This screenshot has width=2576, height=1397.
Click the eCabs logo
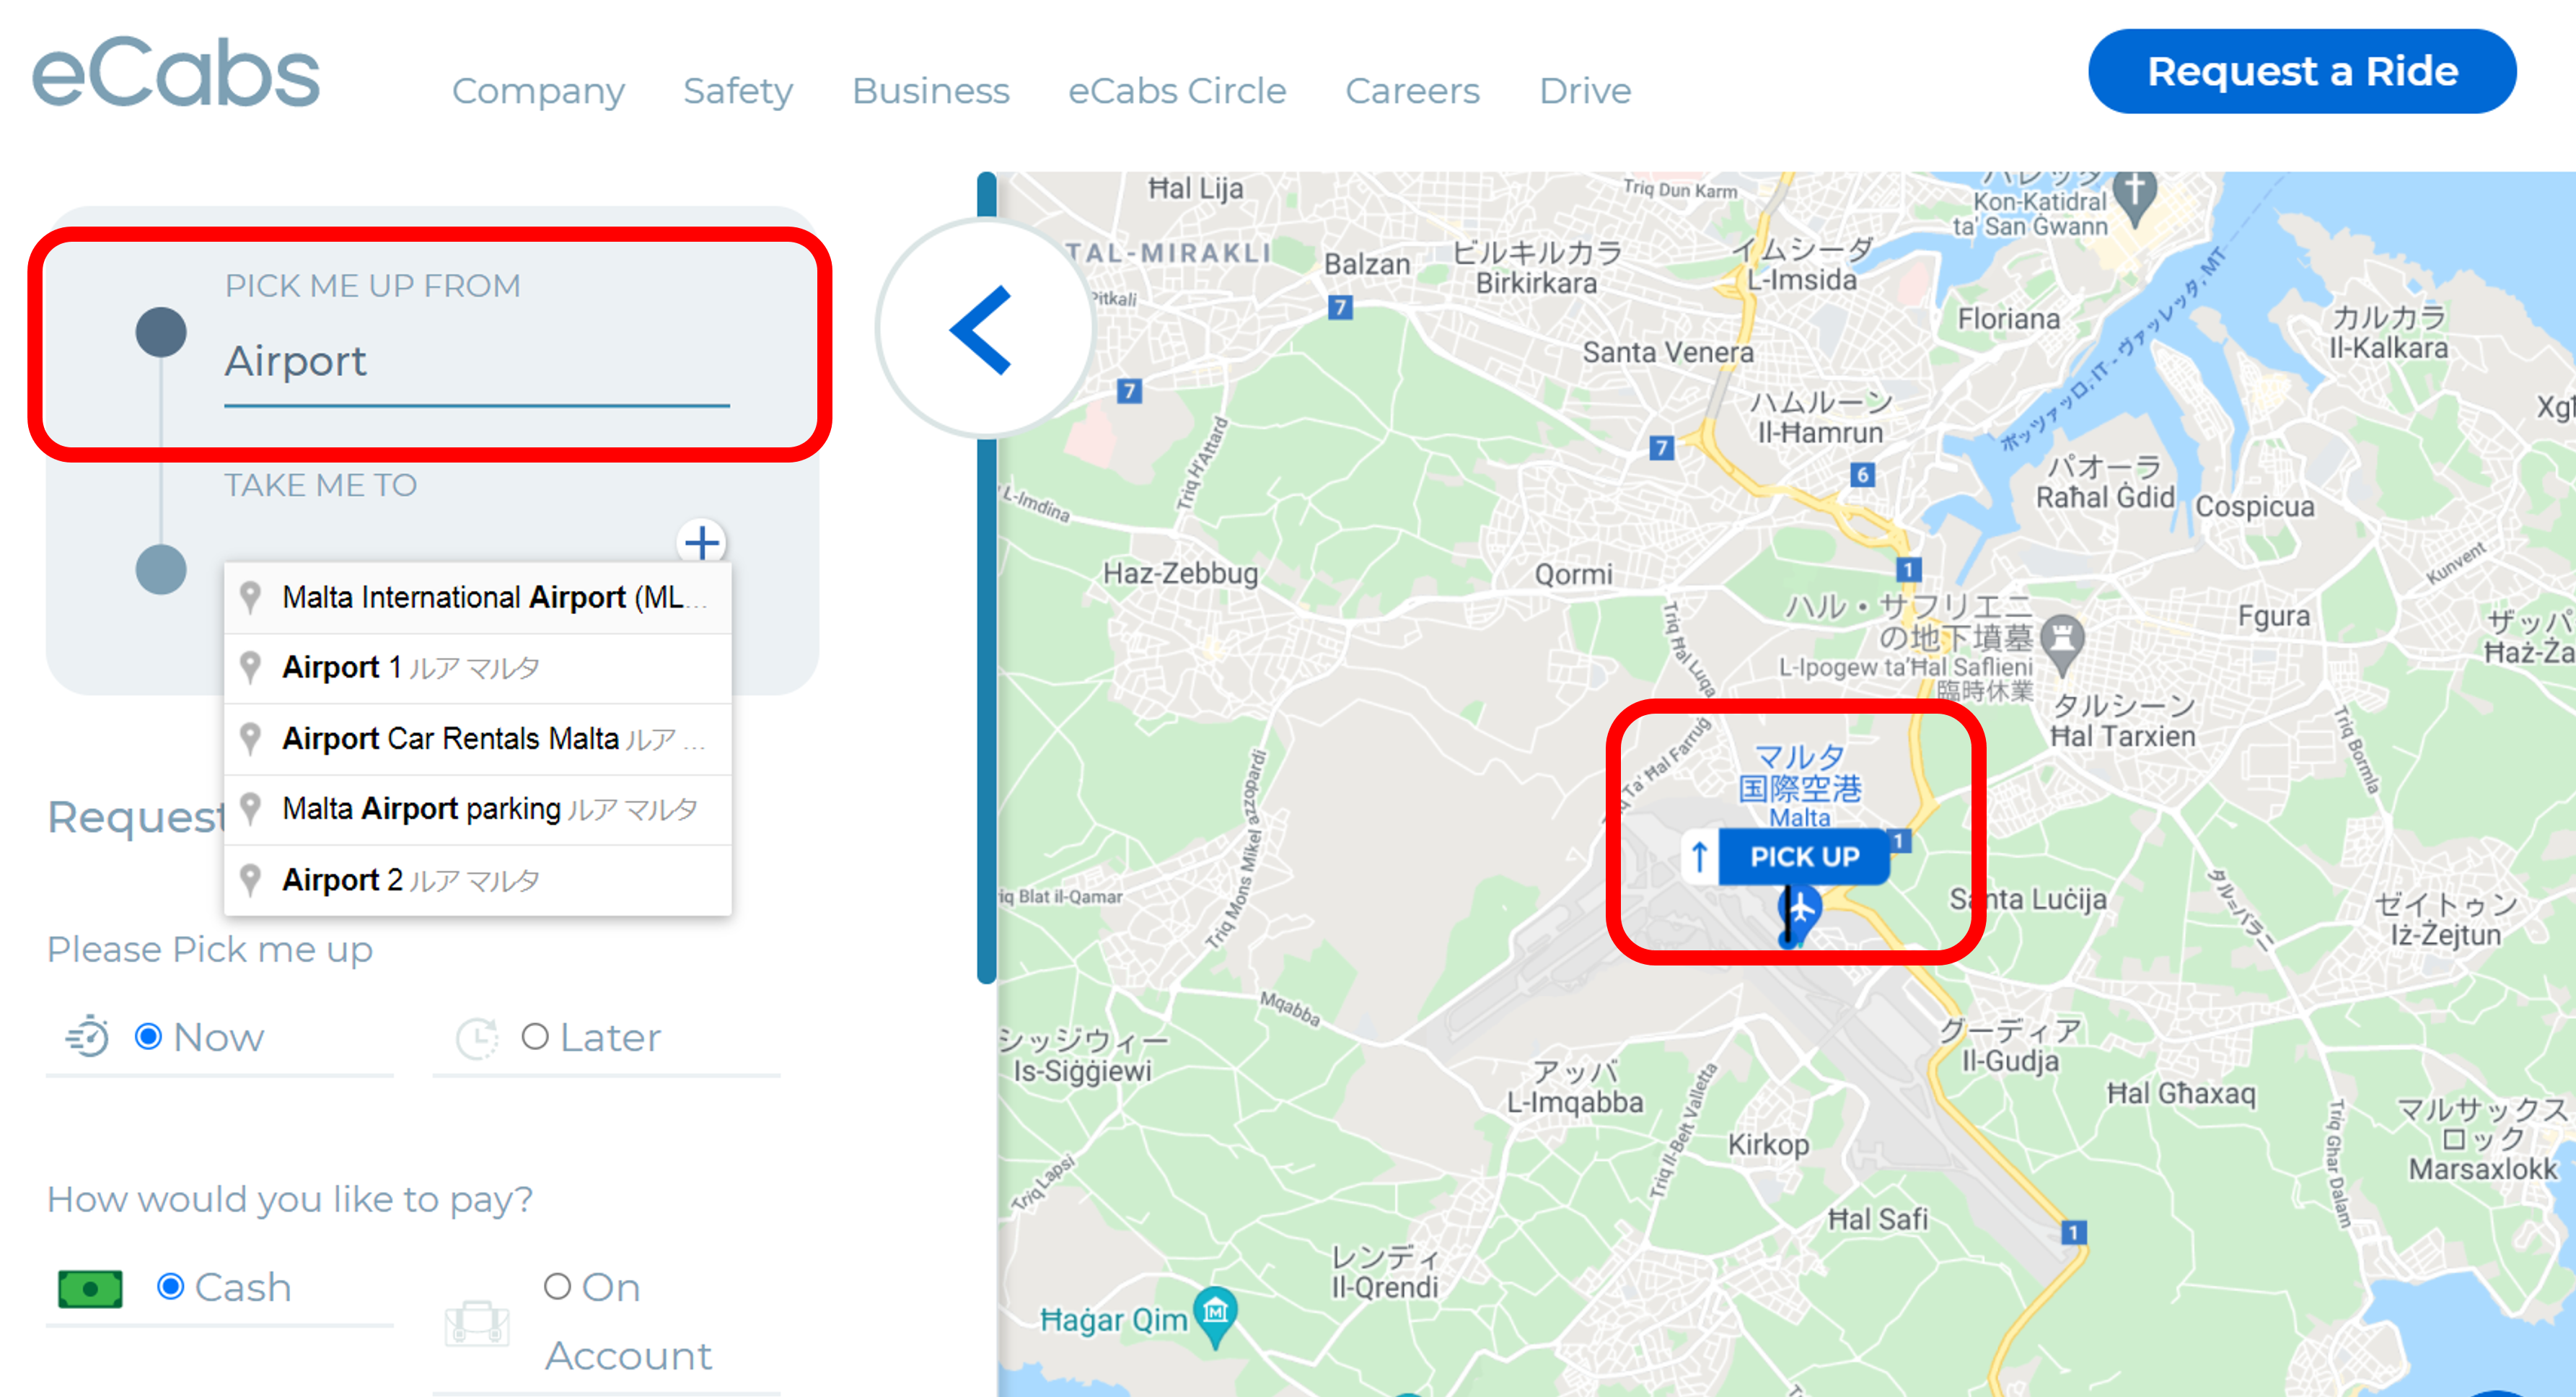pos(176,72)
